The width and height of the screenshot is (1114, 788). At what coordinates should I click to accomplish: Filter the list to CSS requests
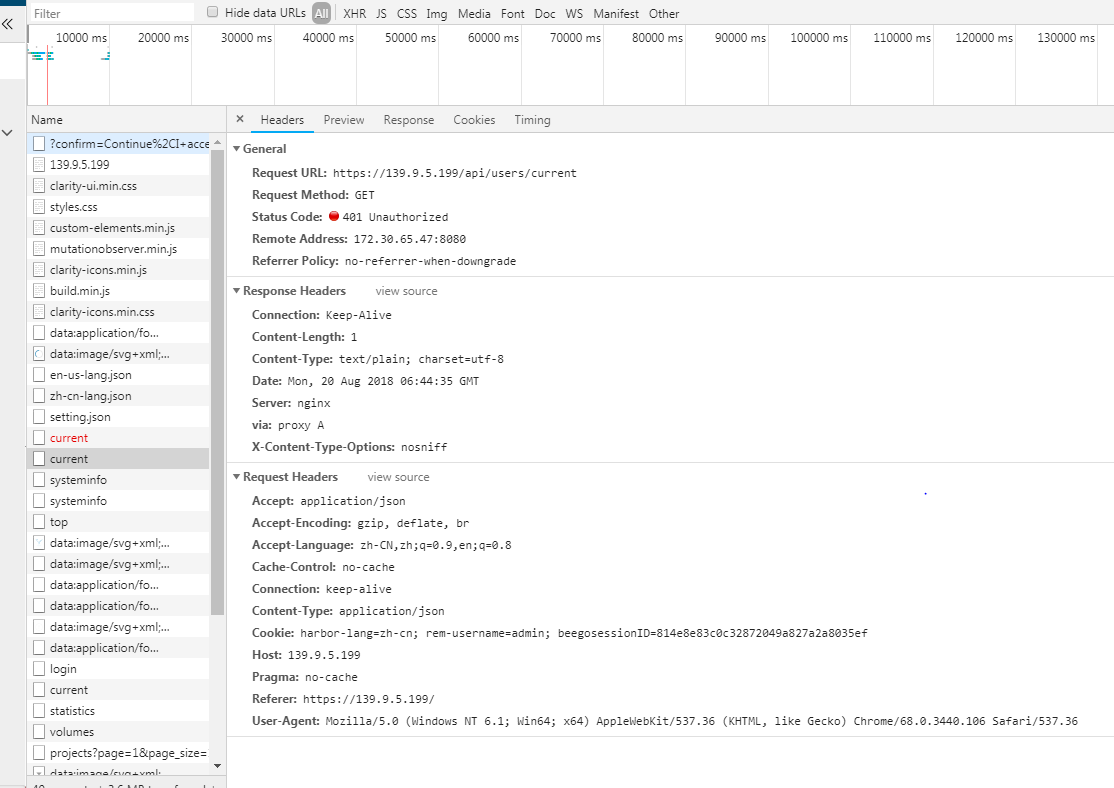tap(406, 13)
